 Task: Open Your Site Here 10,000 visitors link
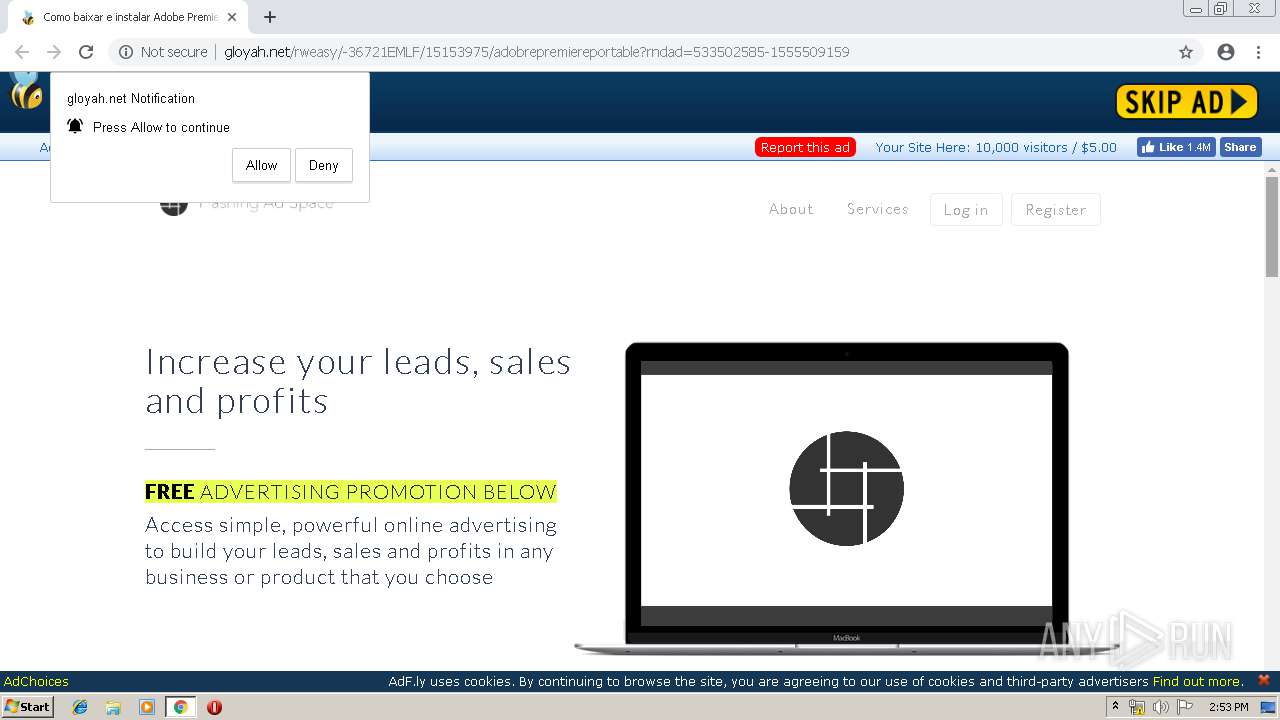pyautogui.click(x=996, y=147)
